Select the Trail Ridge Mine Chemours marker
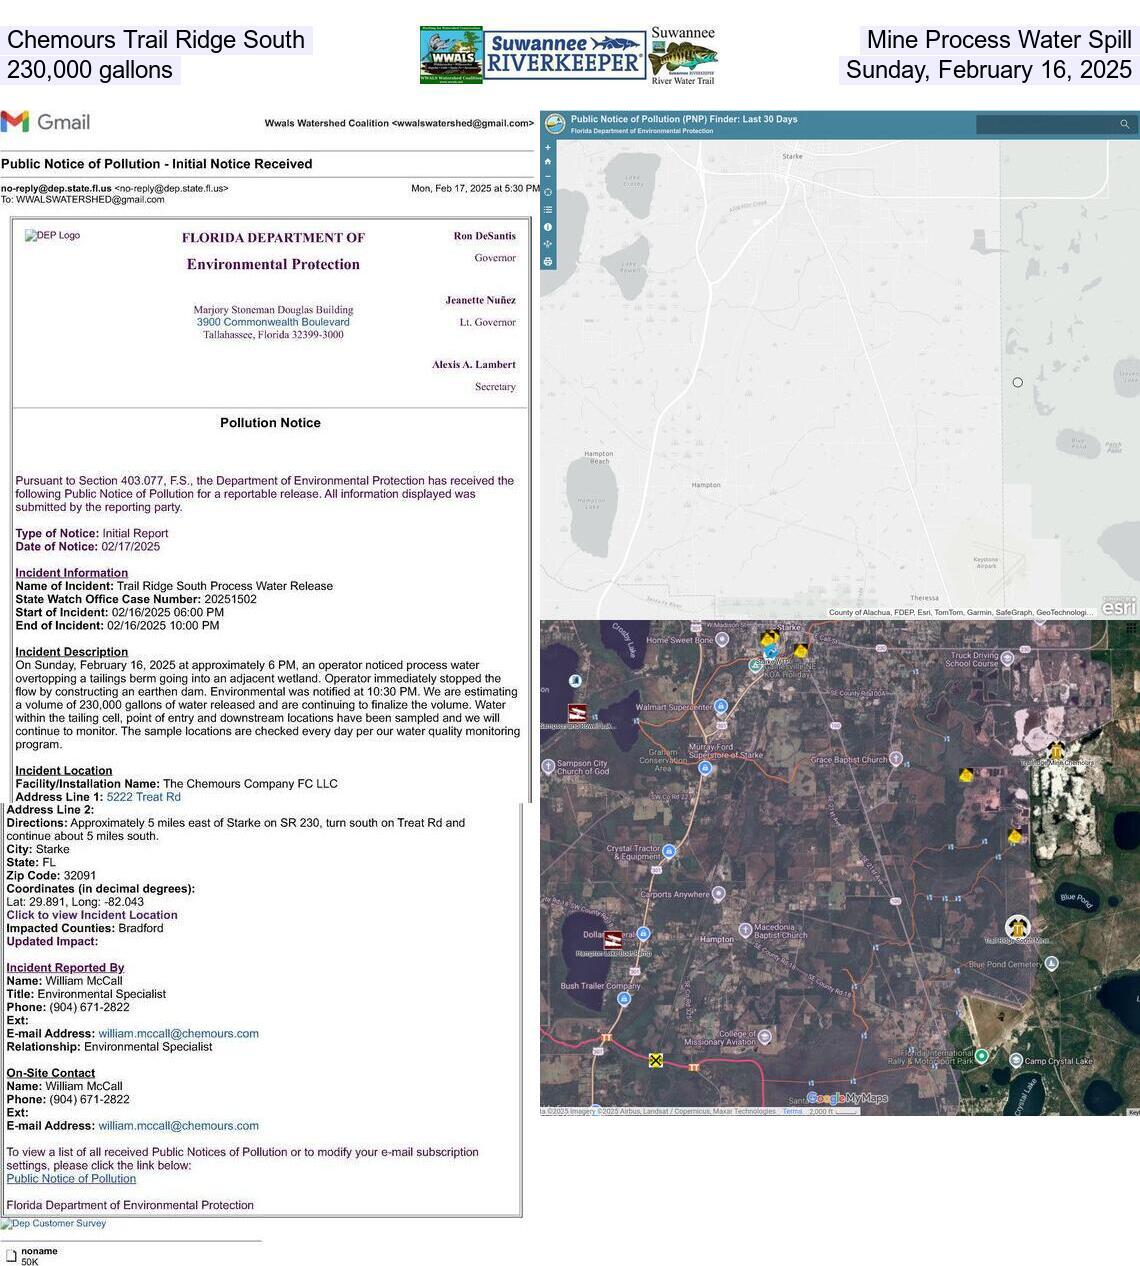1140x1266 pixels. pos(1056,750)
